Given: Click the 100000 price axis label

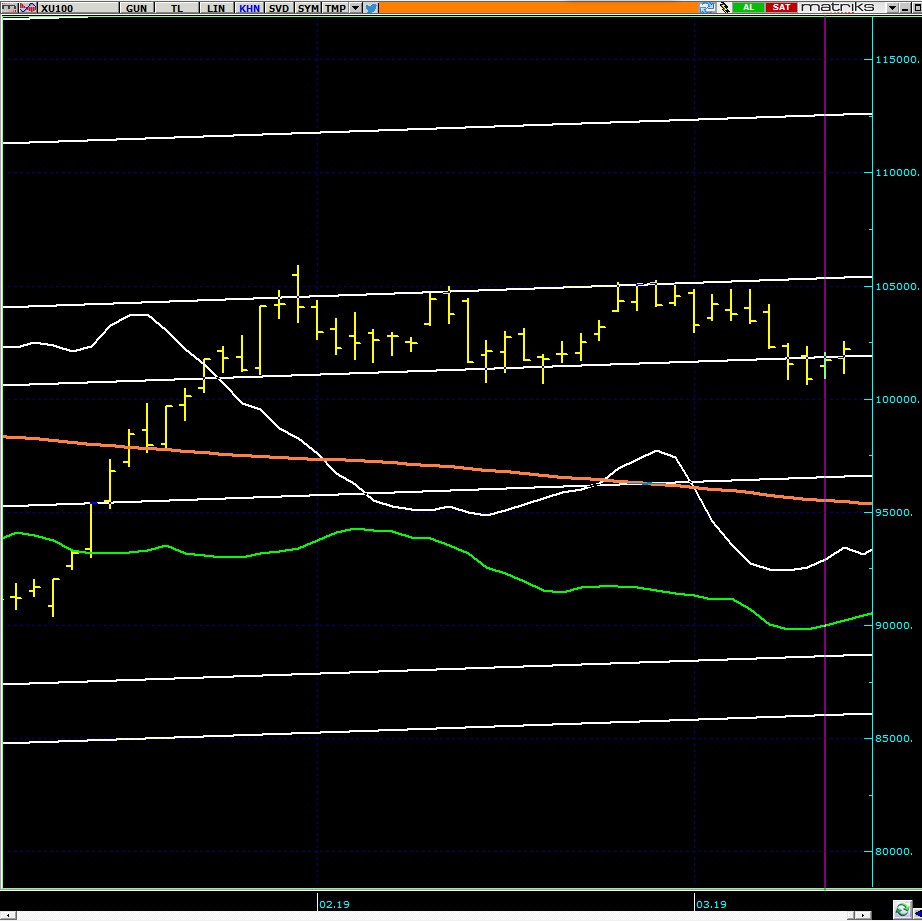Looking at the screenshot, I should point(898,399).
